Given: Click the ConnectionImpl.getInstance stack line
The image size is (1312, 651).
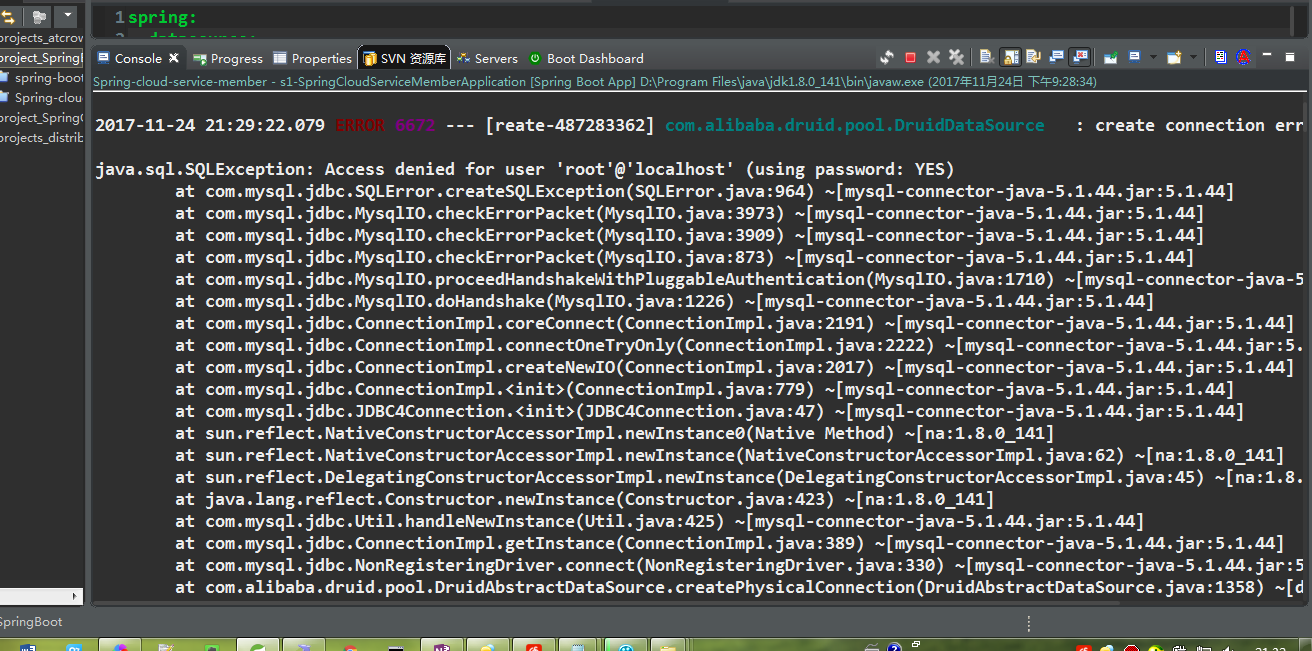Looking at the screenshot, I should click(x=730, y=543).
